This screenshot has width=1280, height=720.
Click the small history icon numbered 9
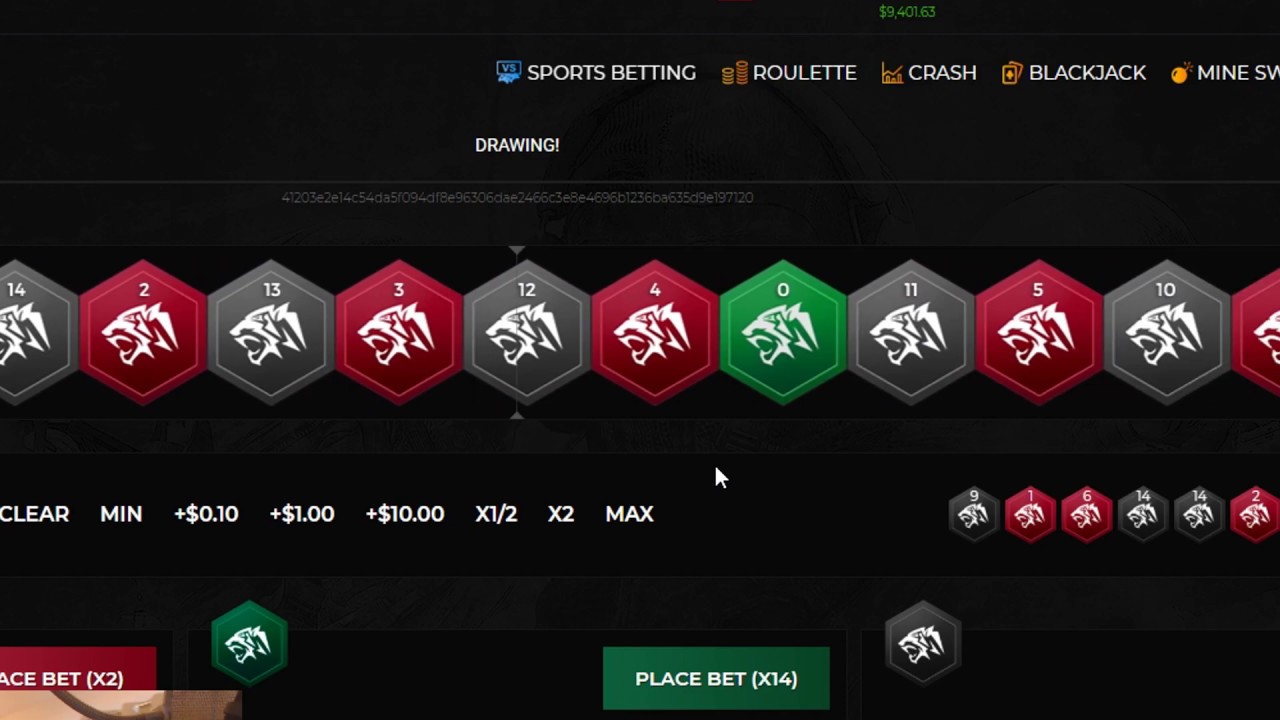[x=974, y=514]
